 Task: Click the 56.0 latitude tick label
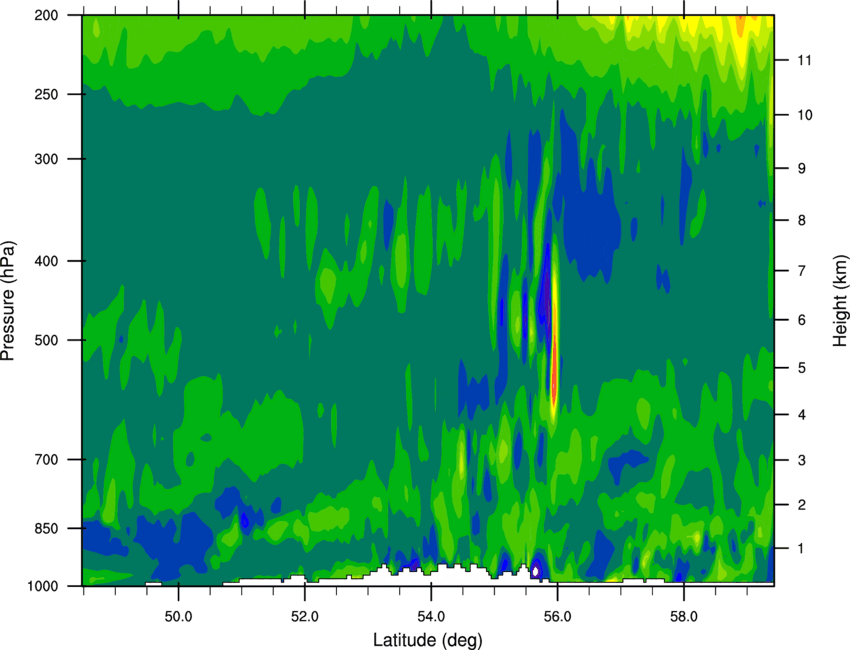(557, 616)
